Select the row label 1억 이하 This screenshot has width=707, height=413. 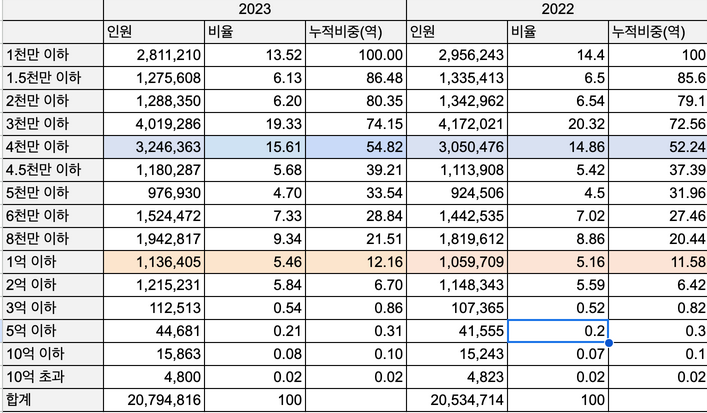tap(53, 262)
